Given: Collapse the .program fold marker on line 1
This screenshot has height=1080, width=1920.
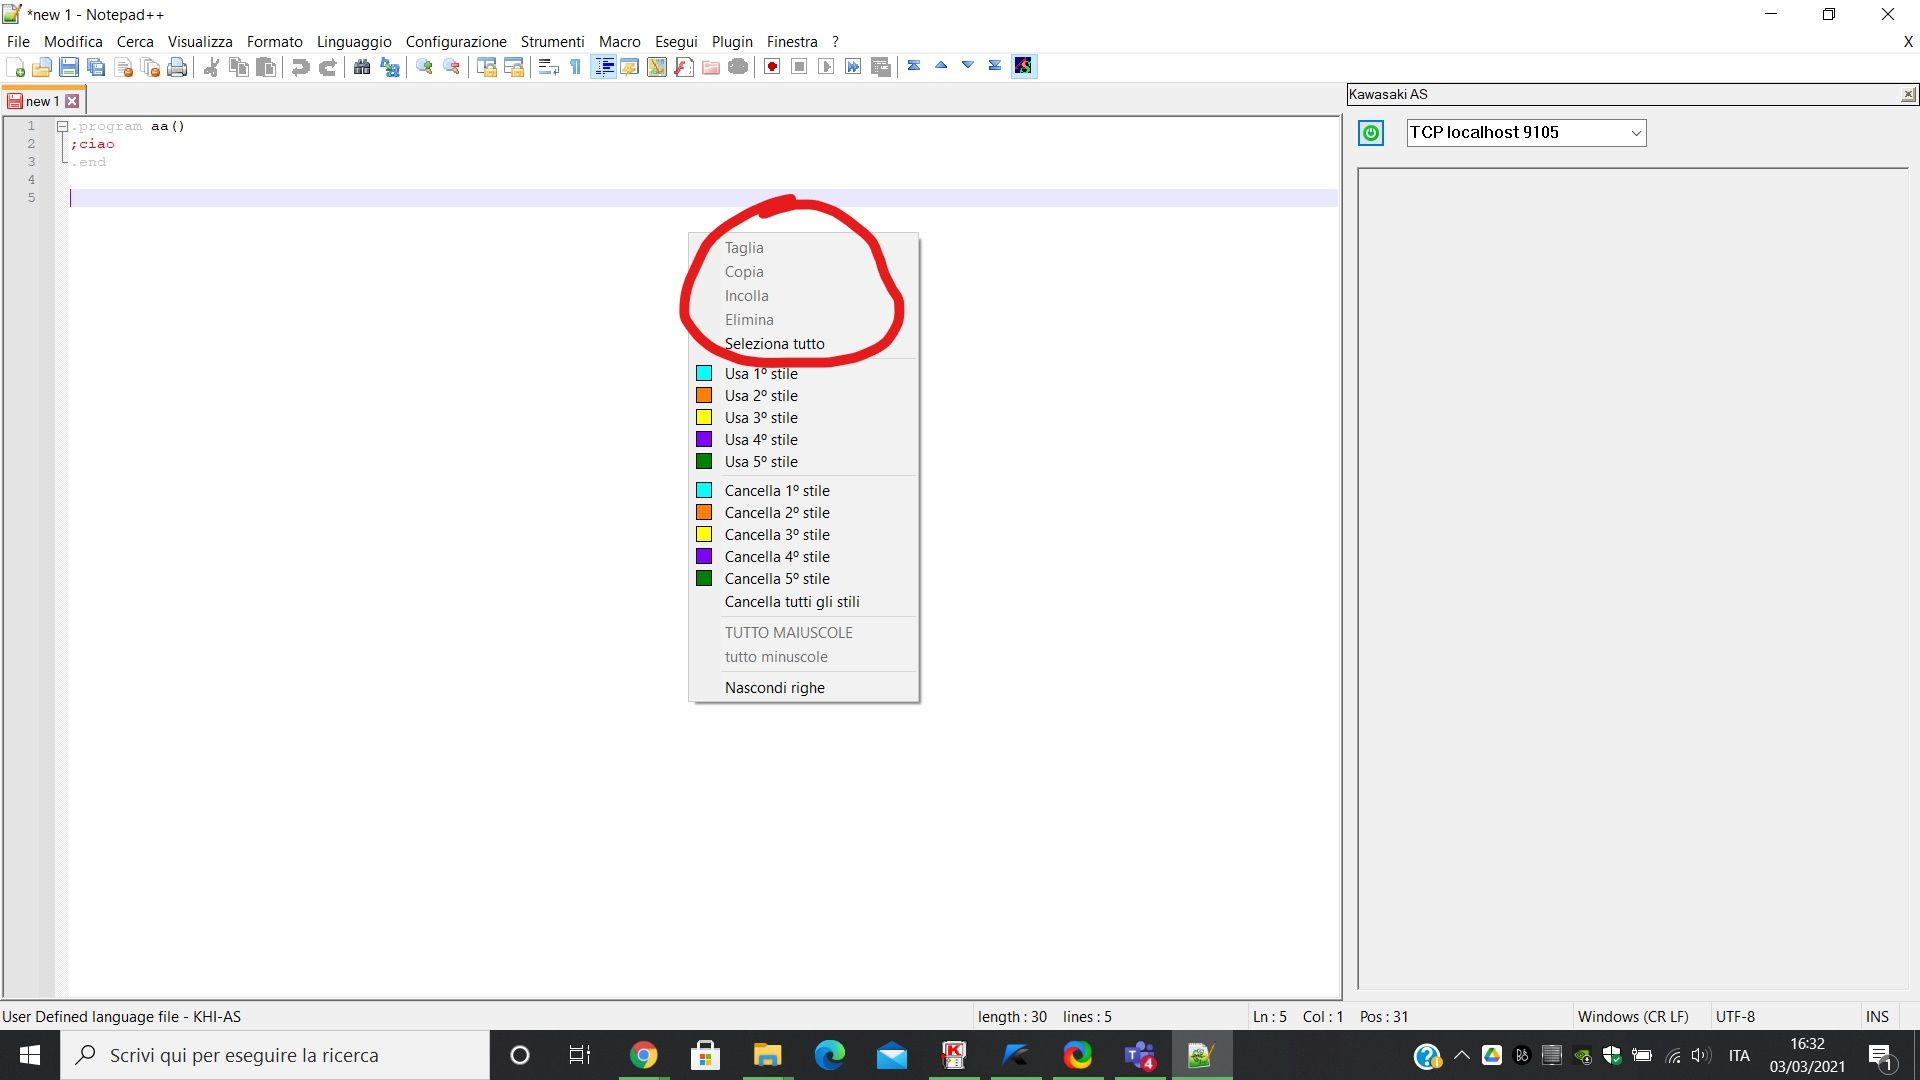Looking at the screenshot, I should pyautogui.click(x=62, y=126).
